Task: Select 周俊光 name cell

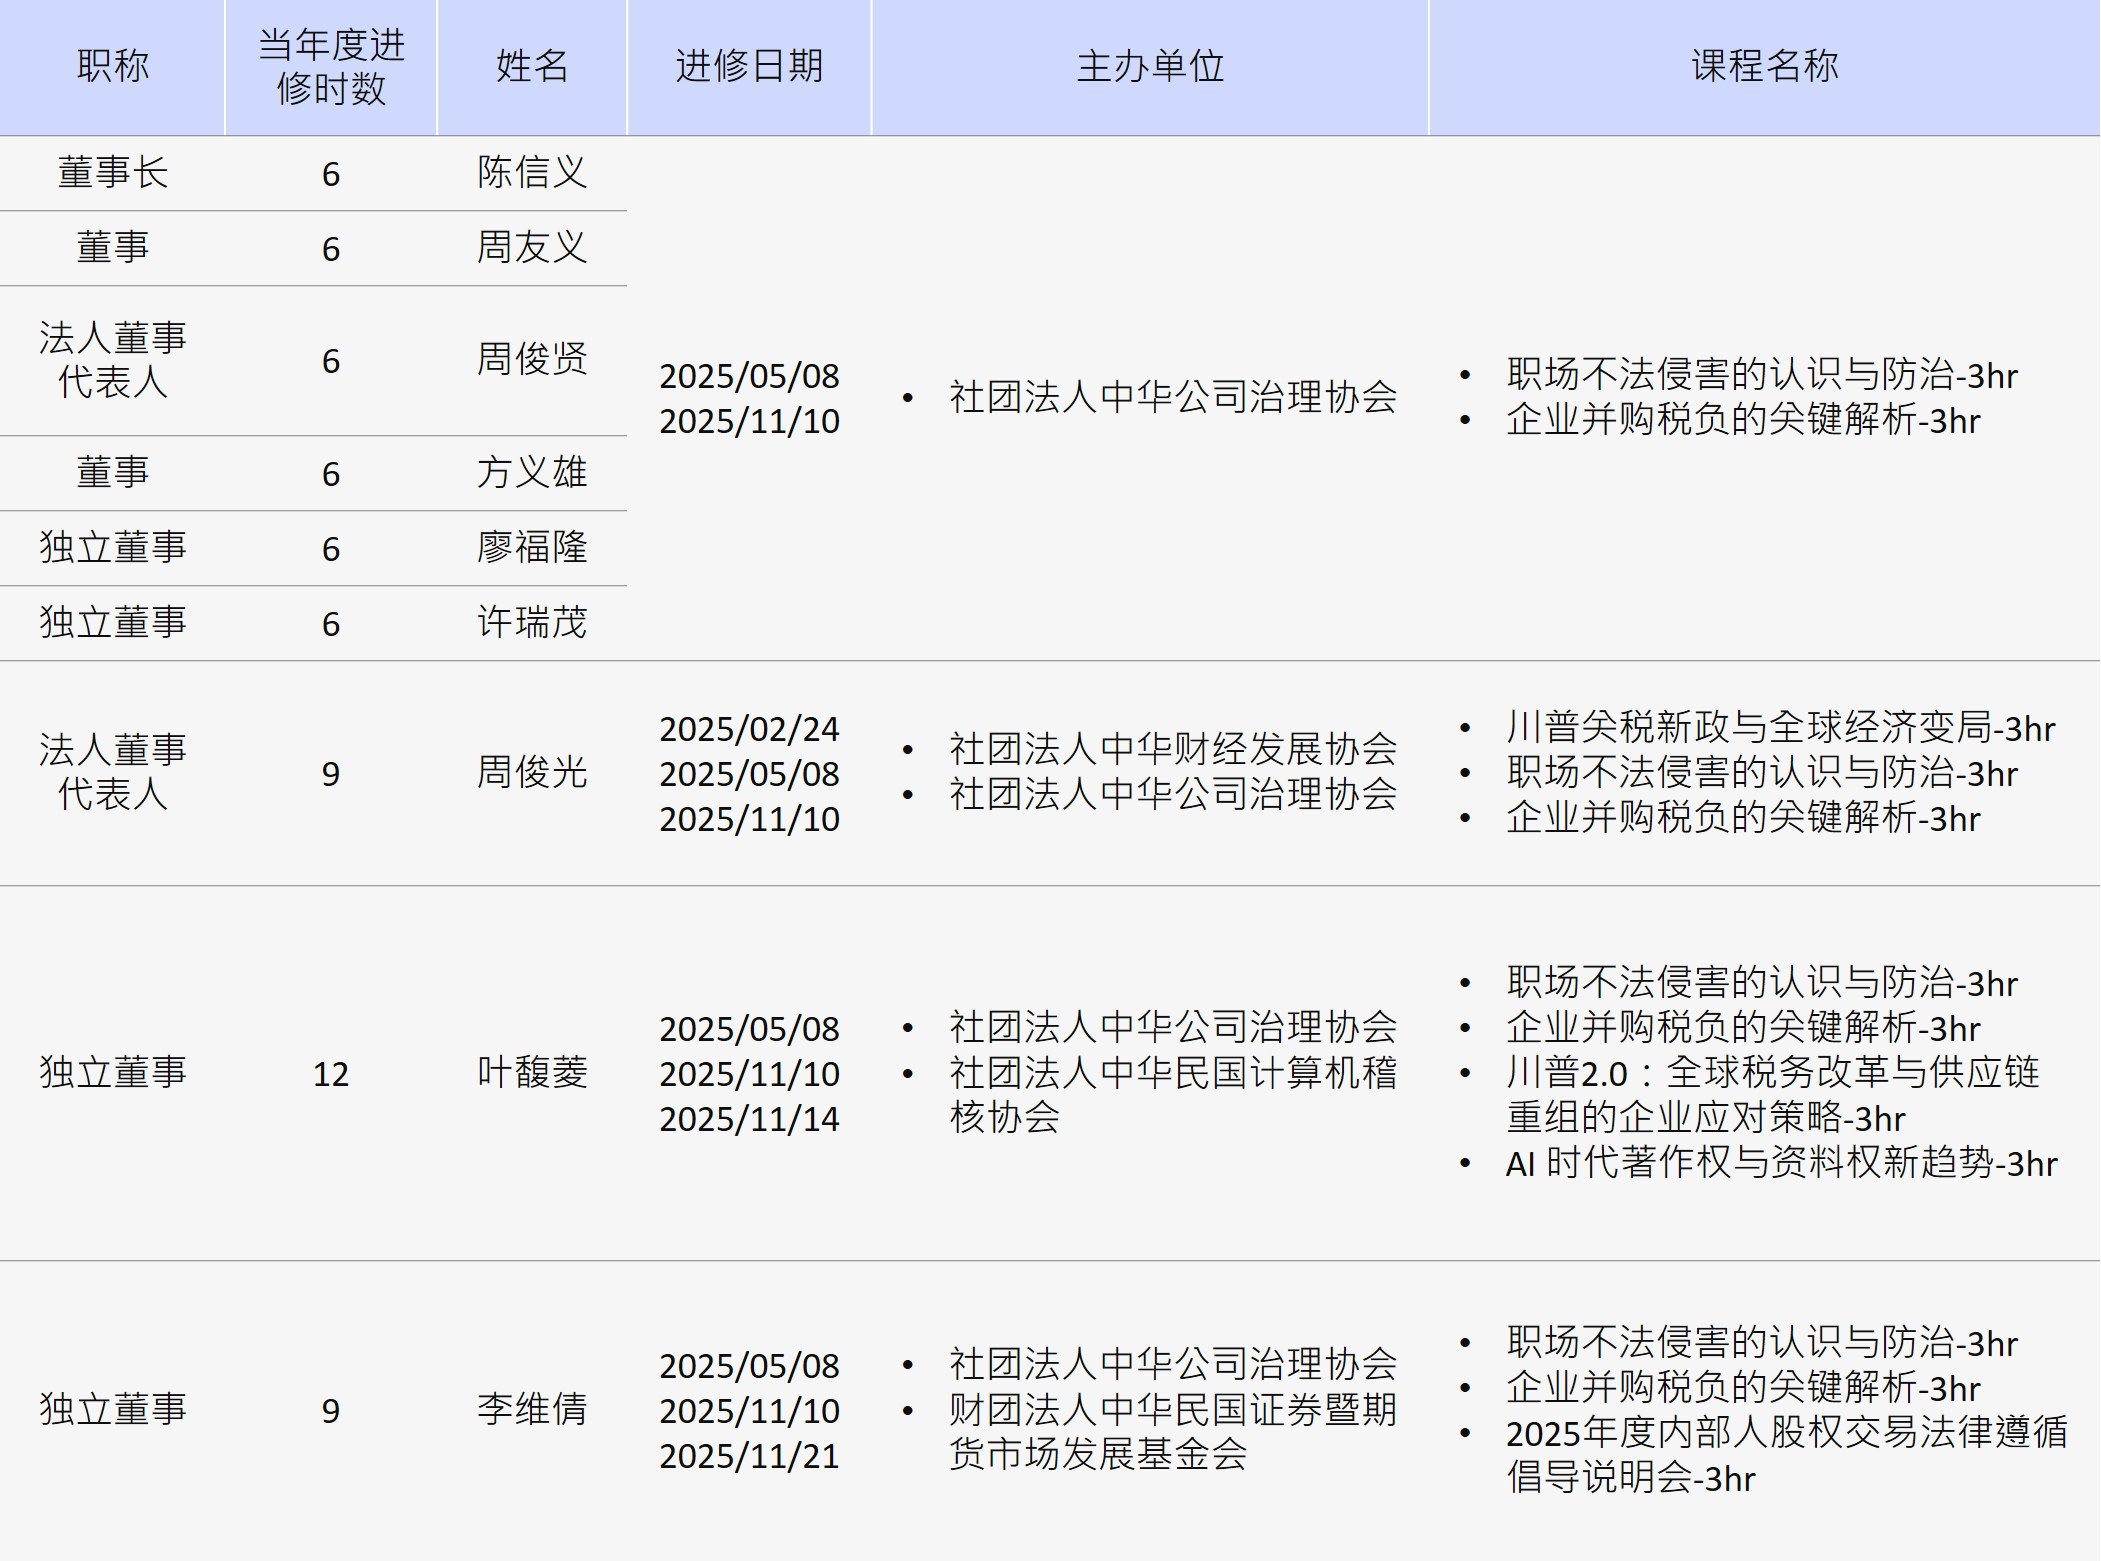Action: (532, 773)
